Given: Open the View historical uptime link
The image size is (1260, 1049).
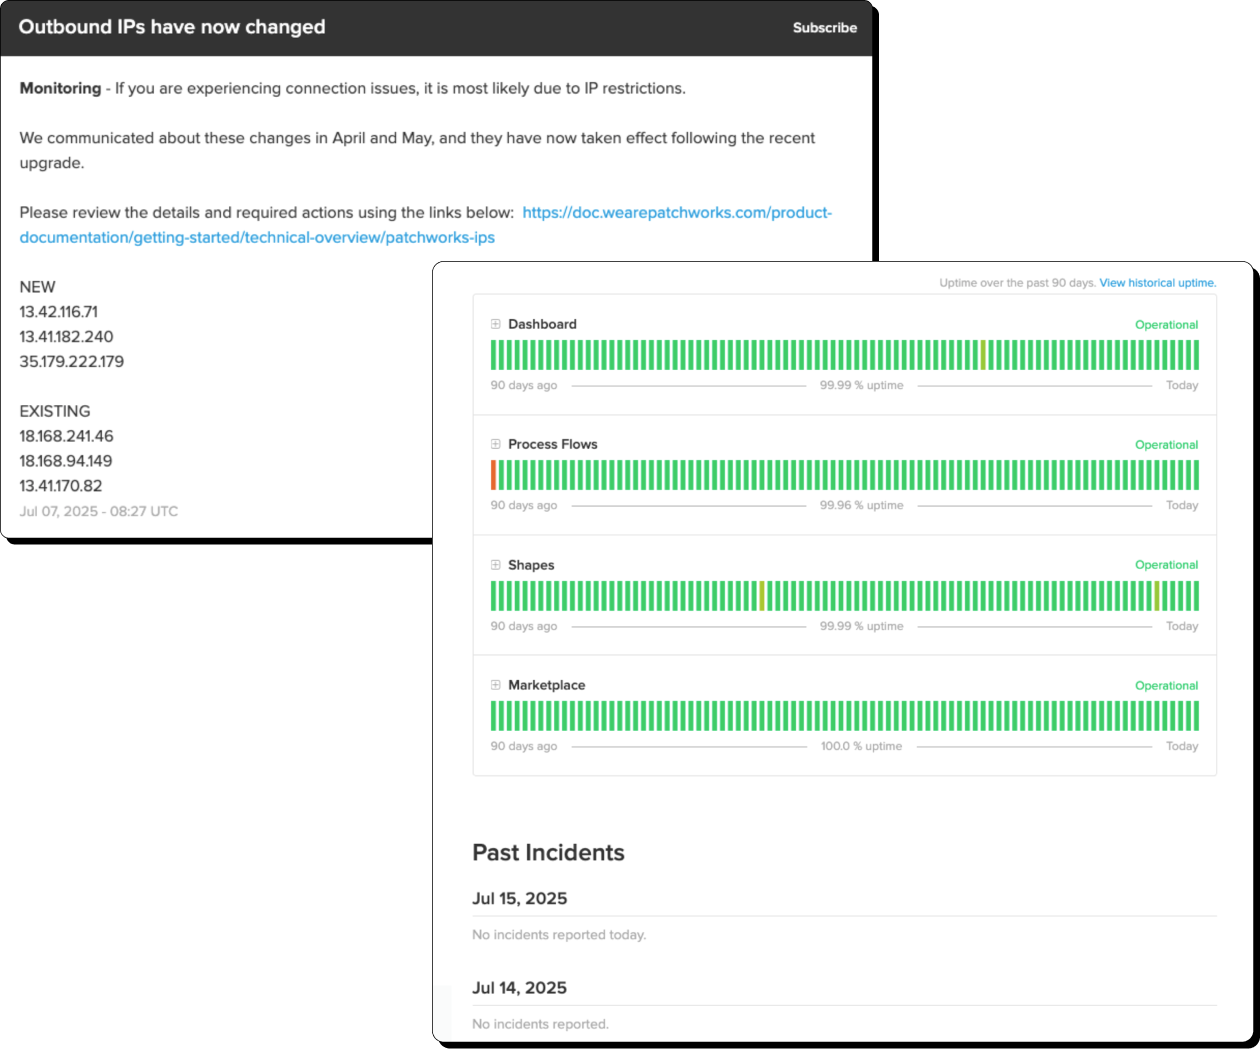Looking at the screenshot, I should coord(1157,283).
